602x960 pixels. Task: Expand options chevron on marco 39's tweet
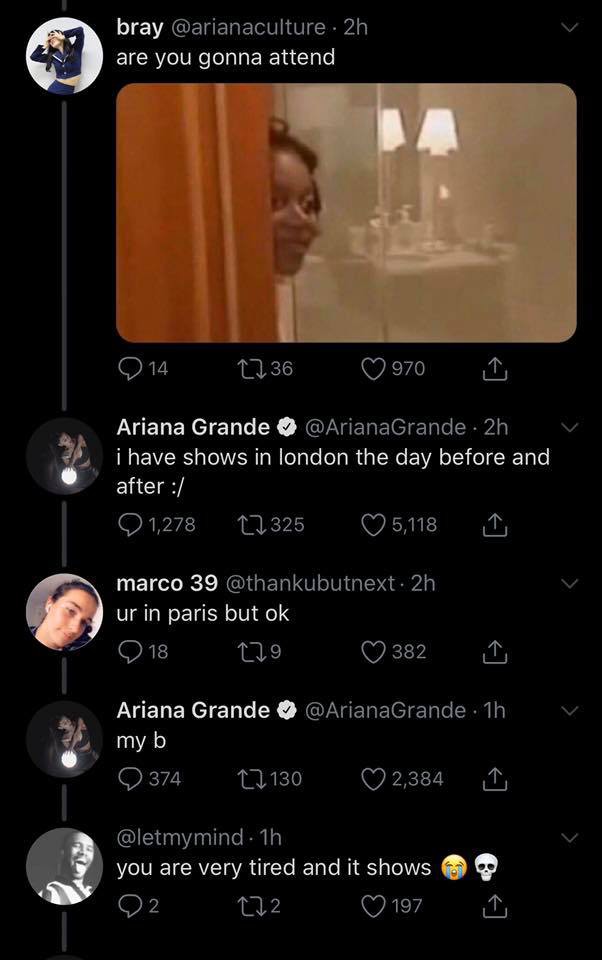point(570,584)
